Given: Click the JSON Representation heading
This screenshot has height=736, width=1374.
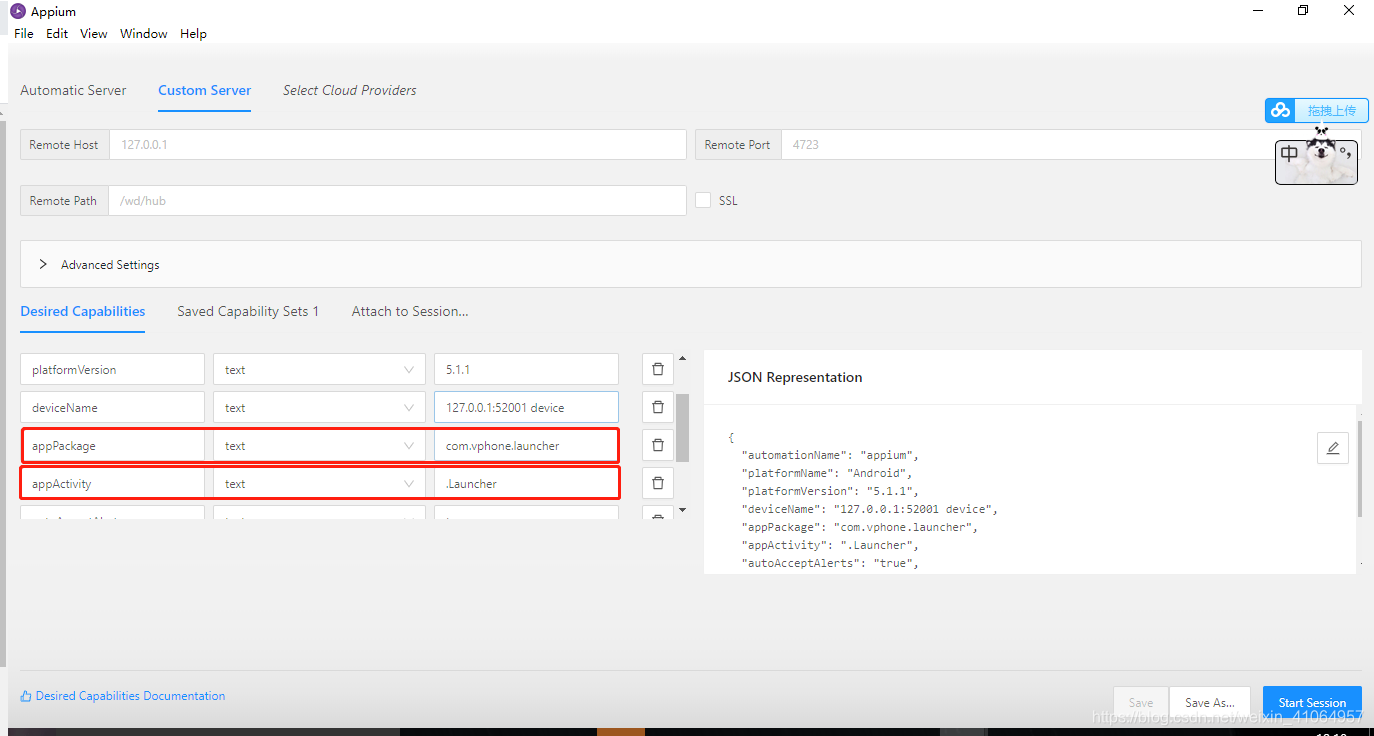Looking at the screenshot, I should point(795,377).
